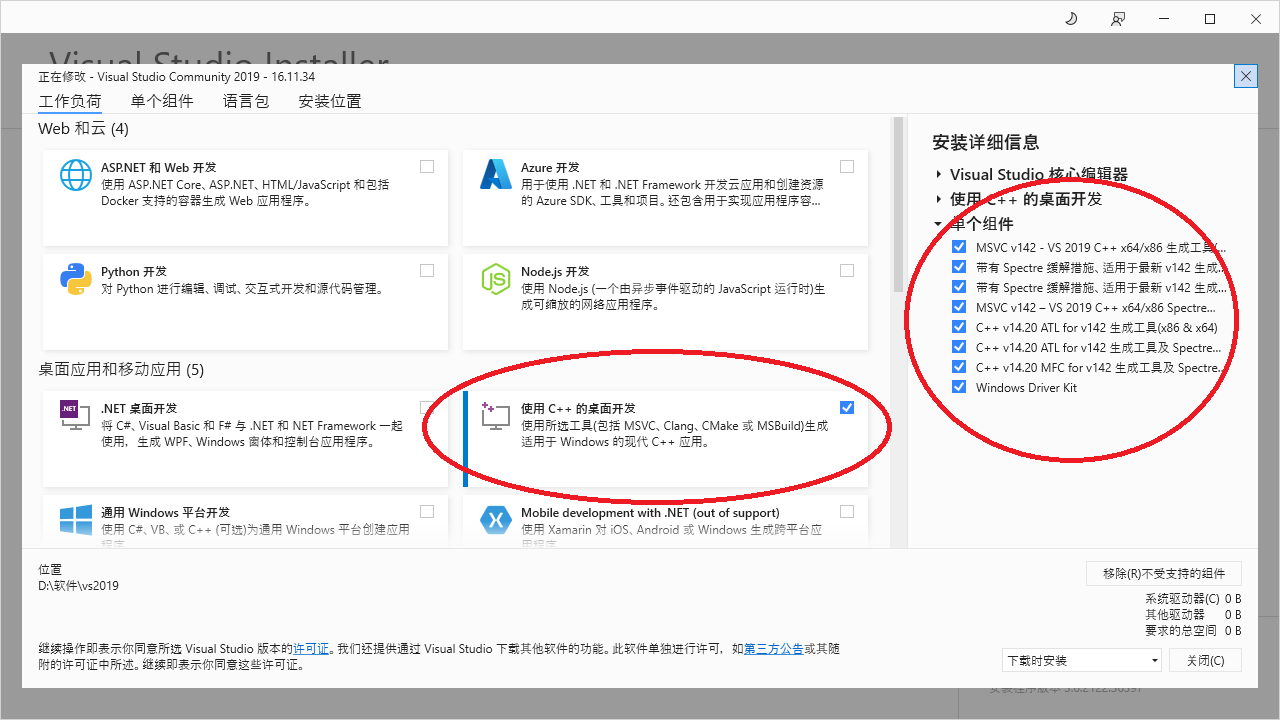Switch to the 单个组件 tab
The height and width of the screenshot is (720, 1280).
(x=162, y=102)
